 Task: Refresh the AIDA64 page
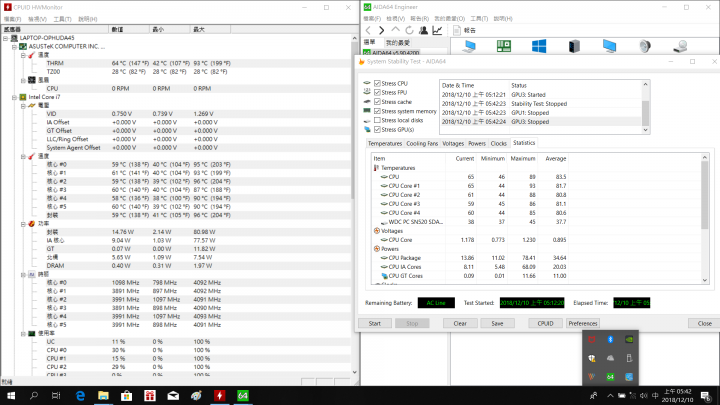(409, 30)
